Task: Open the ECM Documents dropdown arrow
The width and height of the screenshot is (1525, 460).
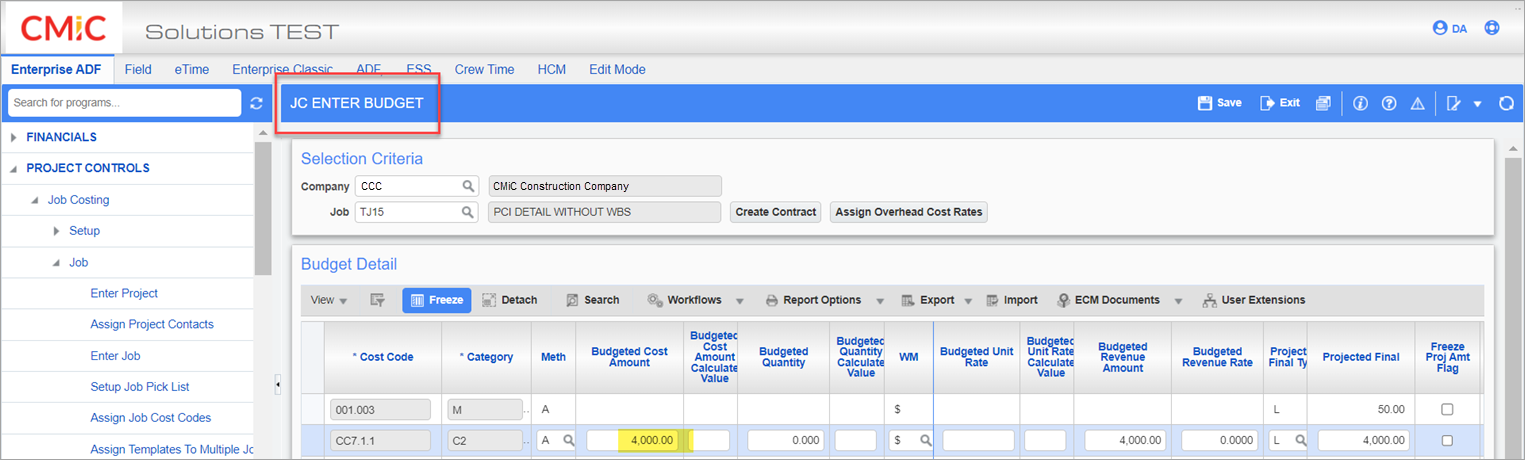Action: click(1178, 301)
